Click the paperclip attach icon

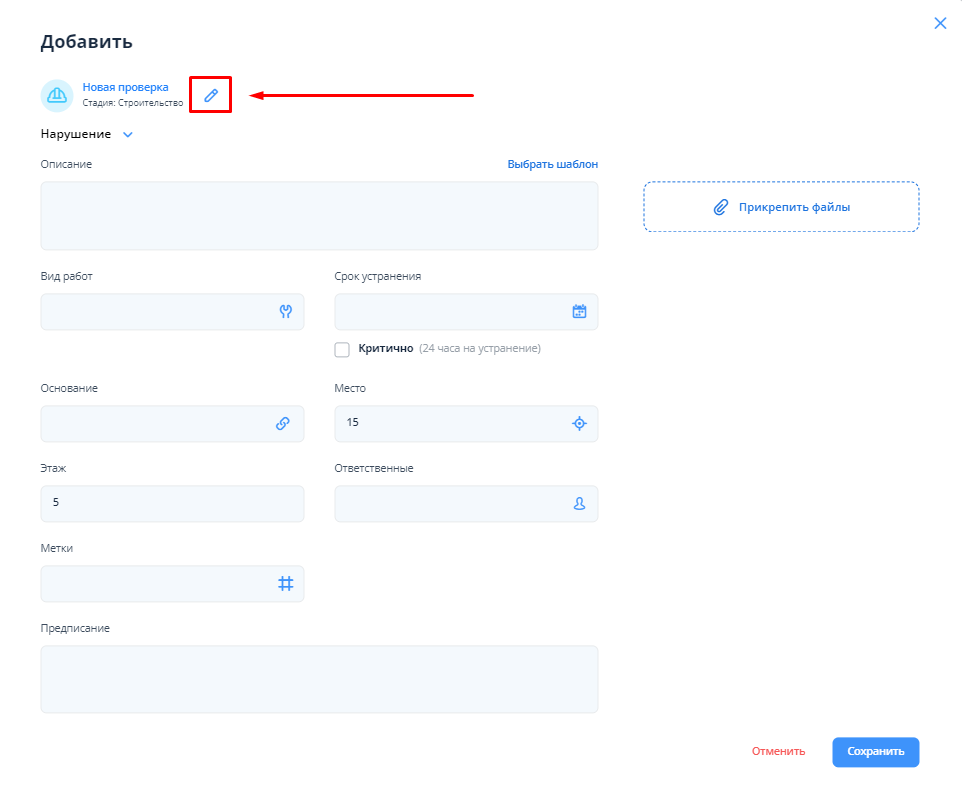tap(720, 207)
